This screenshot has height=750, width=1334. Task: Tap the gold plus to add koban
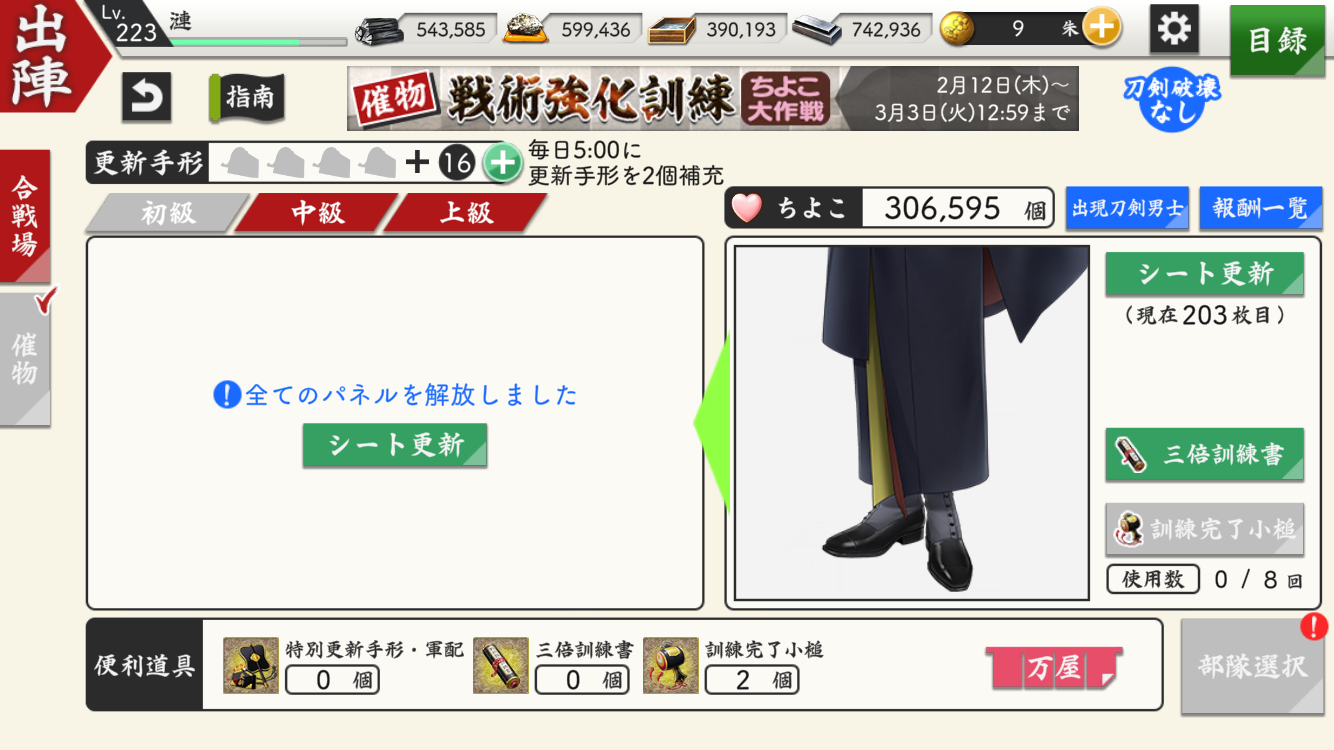[1101, 28]
